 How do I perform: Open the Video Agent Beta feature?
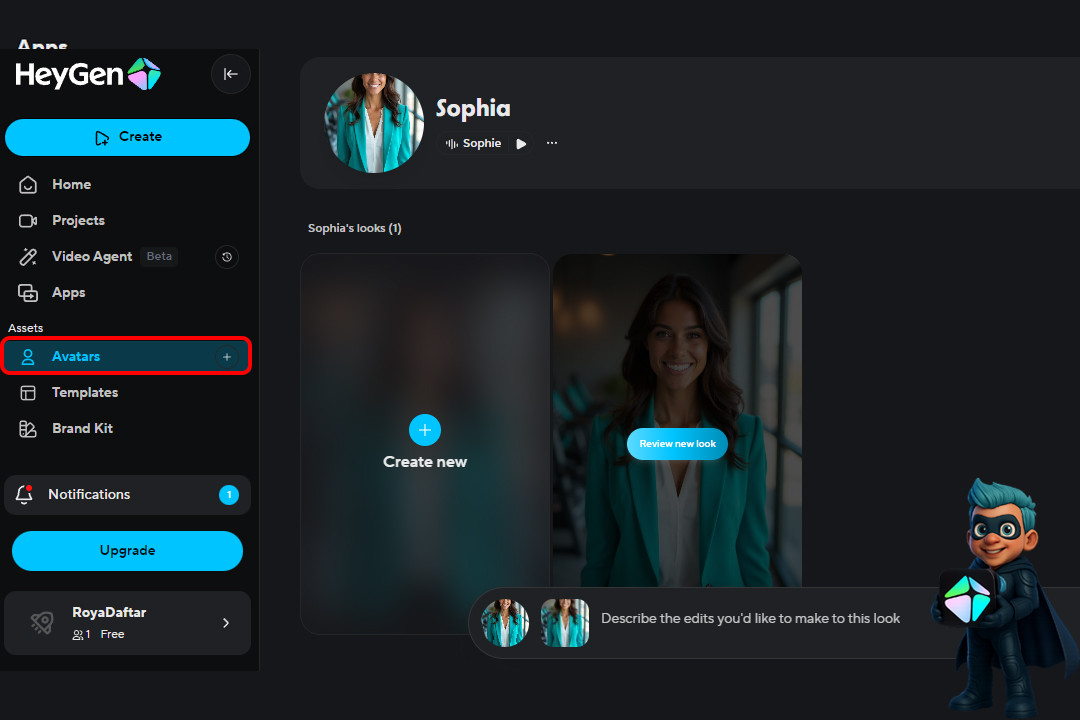[91, 256]
